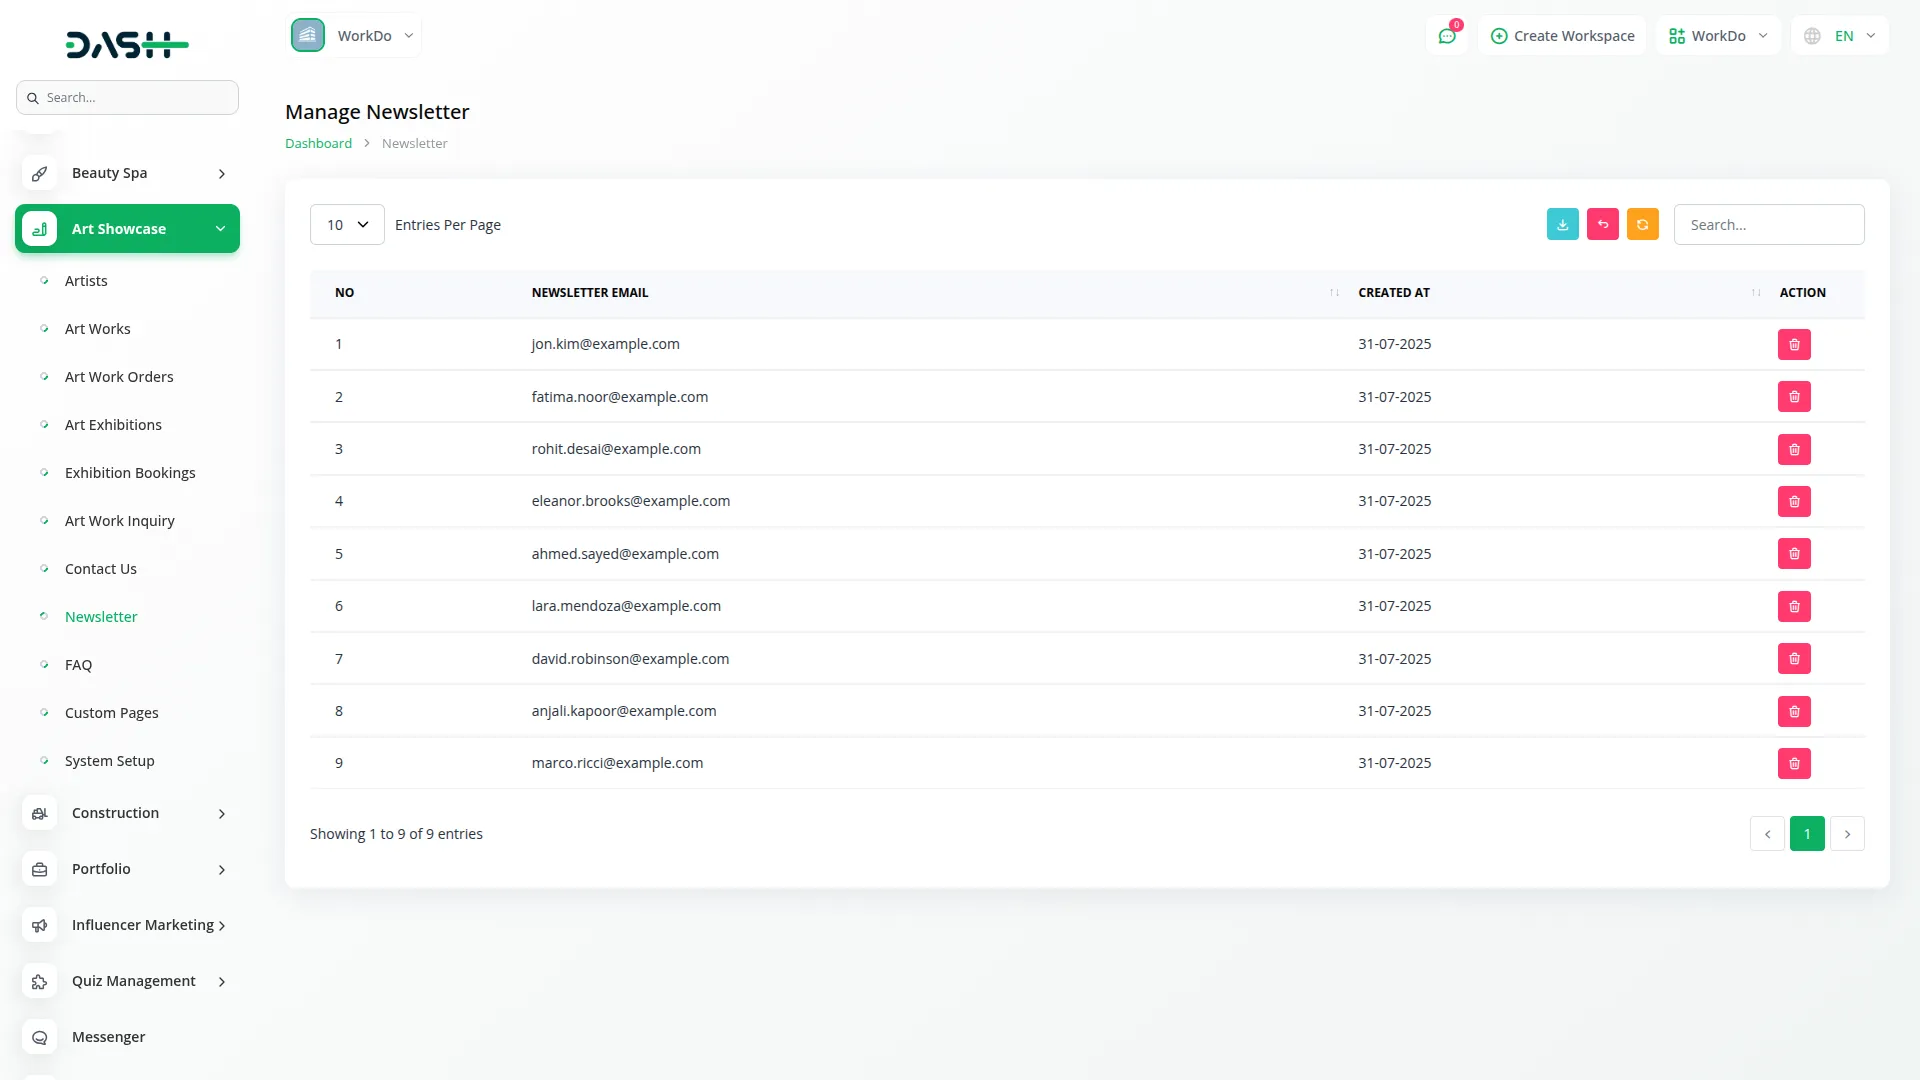Open the entries per page dropdown
This screenshot has width=1920, height=1080.
[347, 225]
